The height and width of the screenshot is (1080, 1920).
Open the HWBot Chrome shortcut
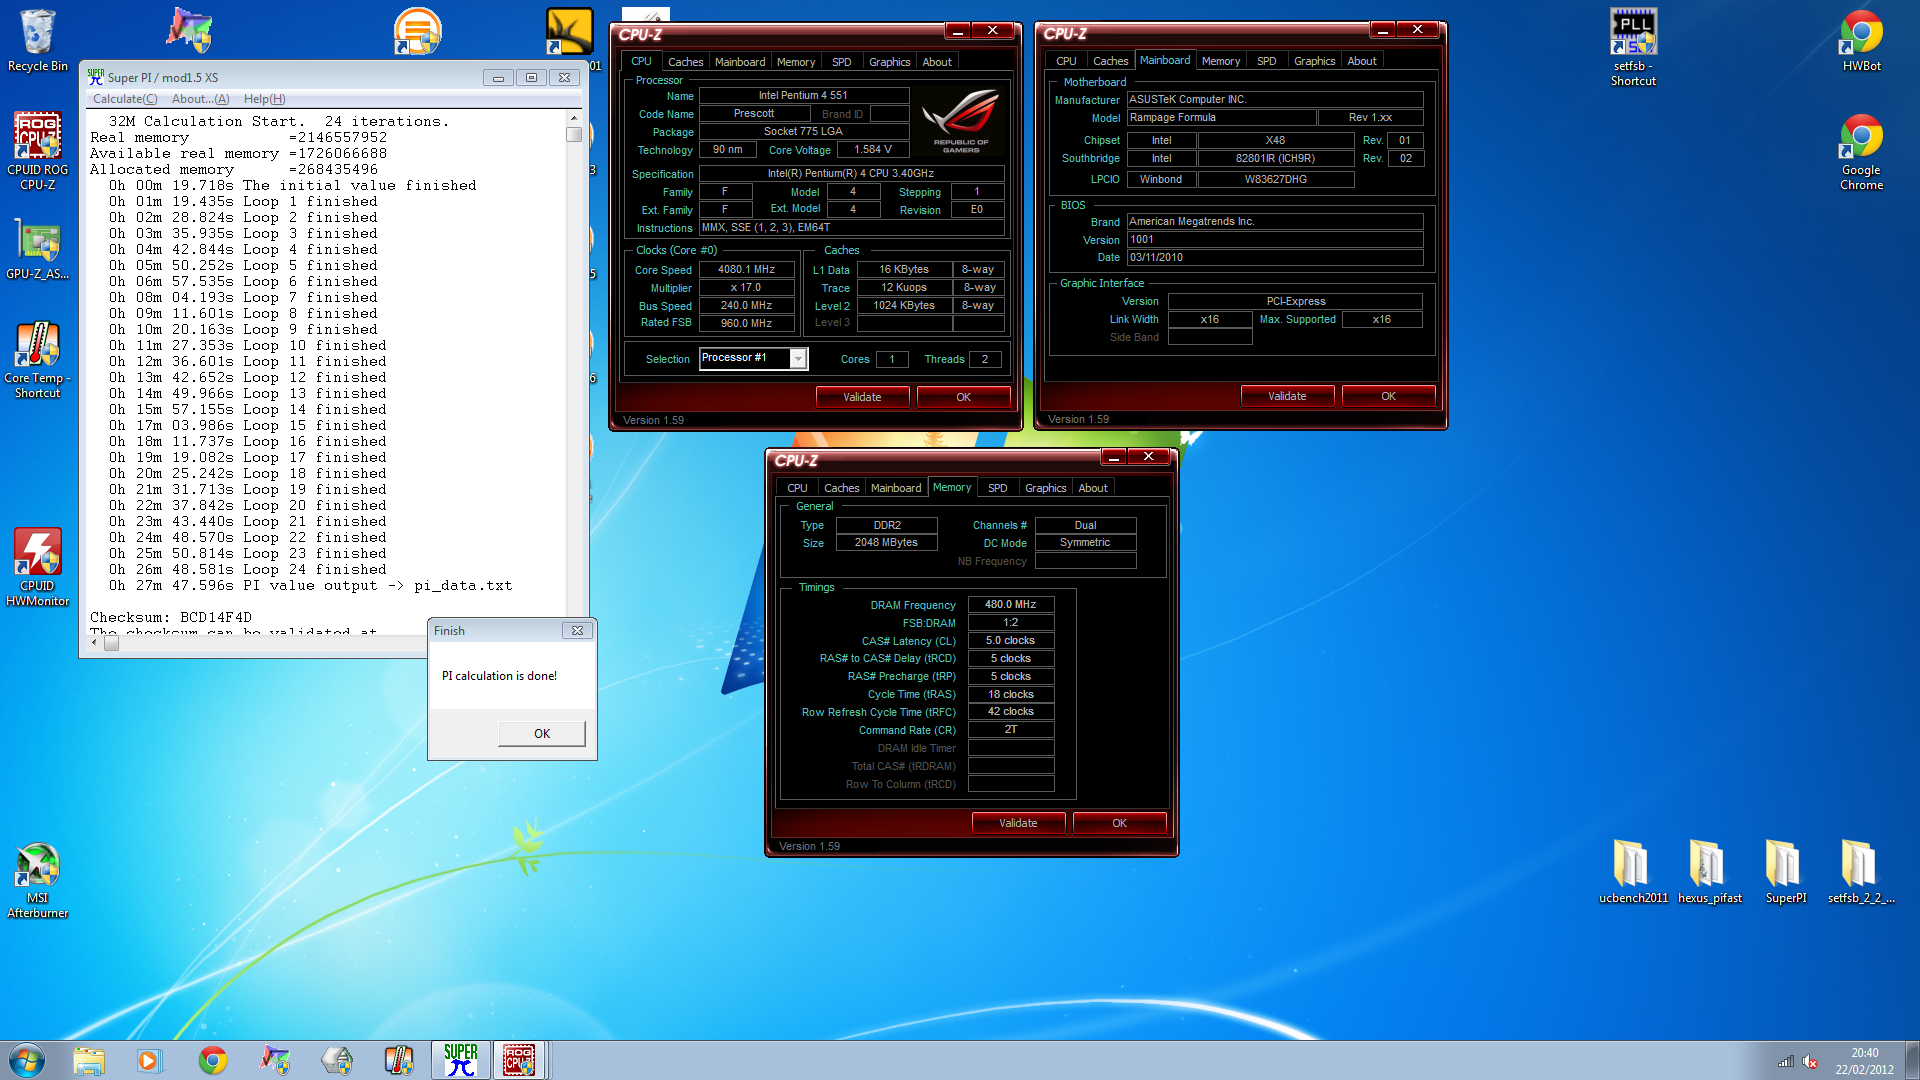point(1861,41)
